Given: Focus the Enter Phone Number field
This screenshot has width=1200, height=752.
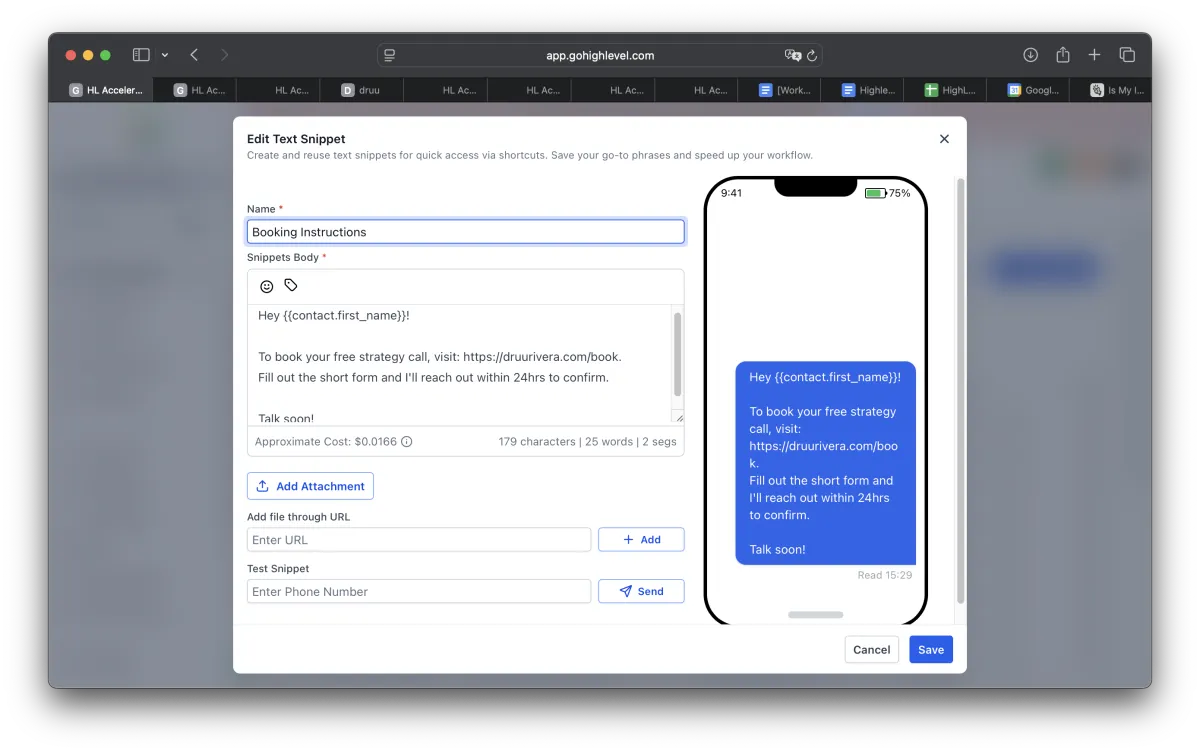Looking at the screenshot, I should [419, 591].
